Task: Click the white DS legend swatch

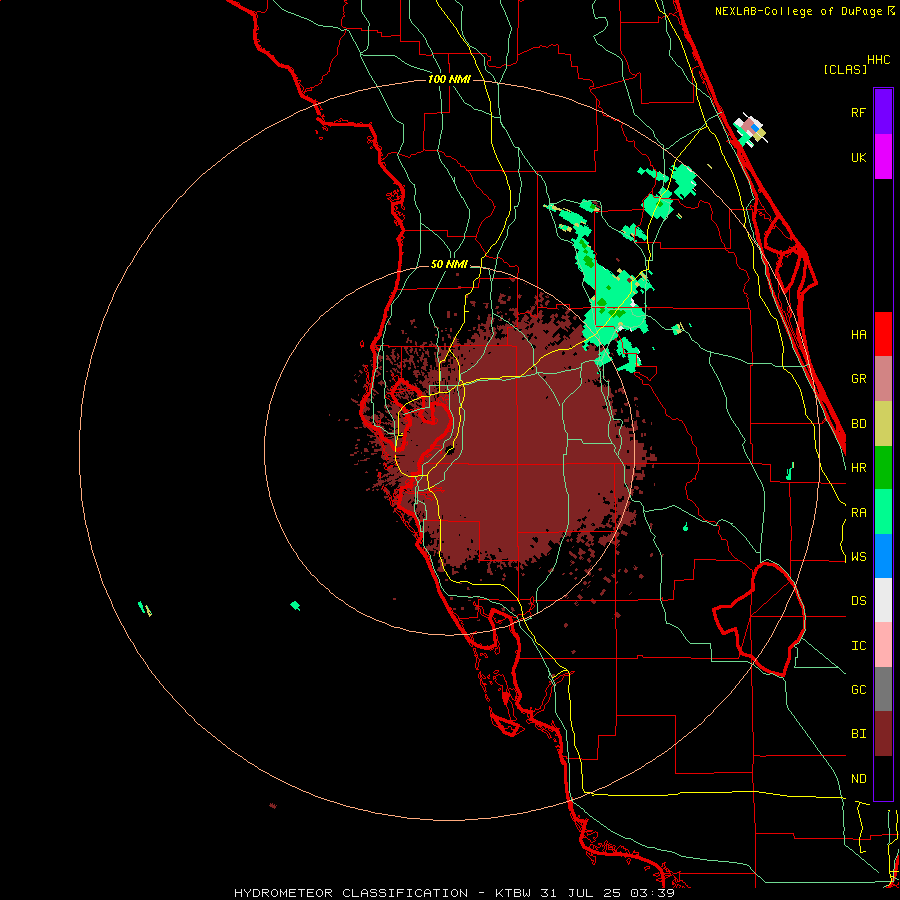Action: click(x=883, y=600)
